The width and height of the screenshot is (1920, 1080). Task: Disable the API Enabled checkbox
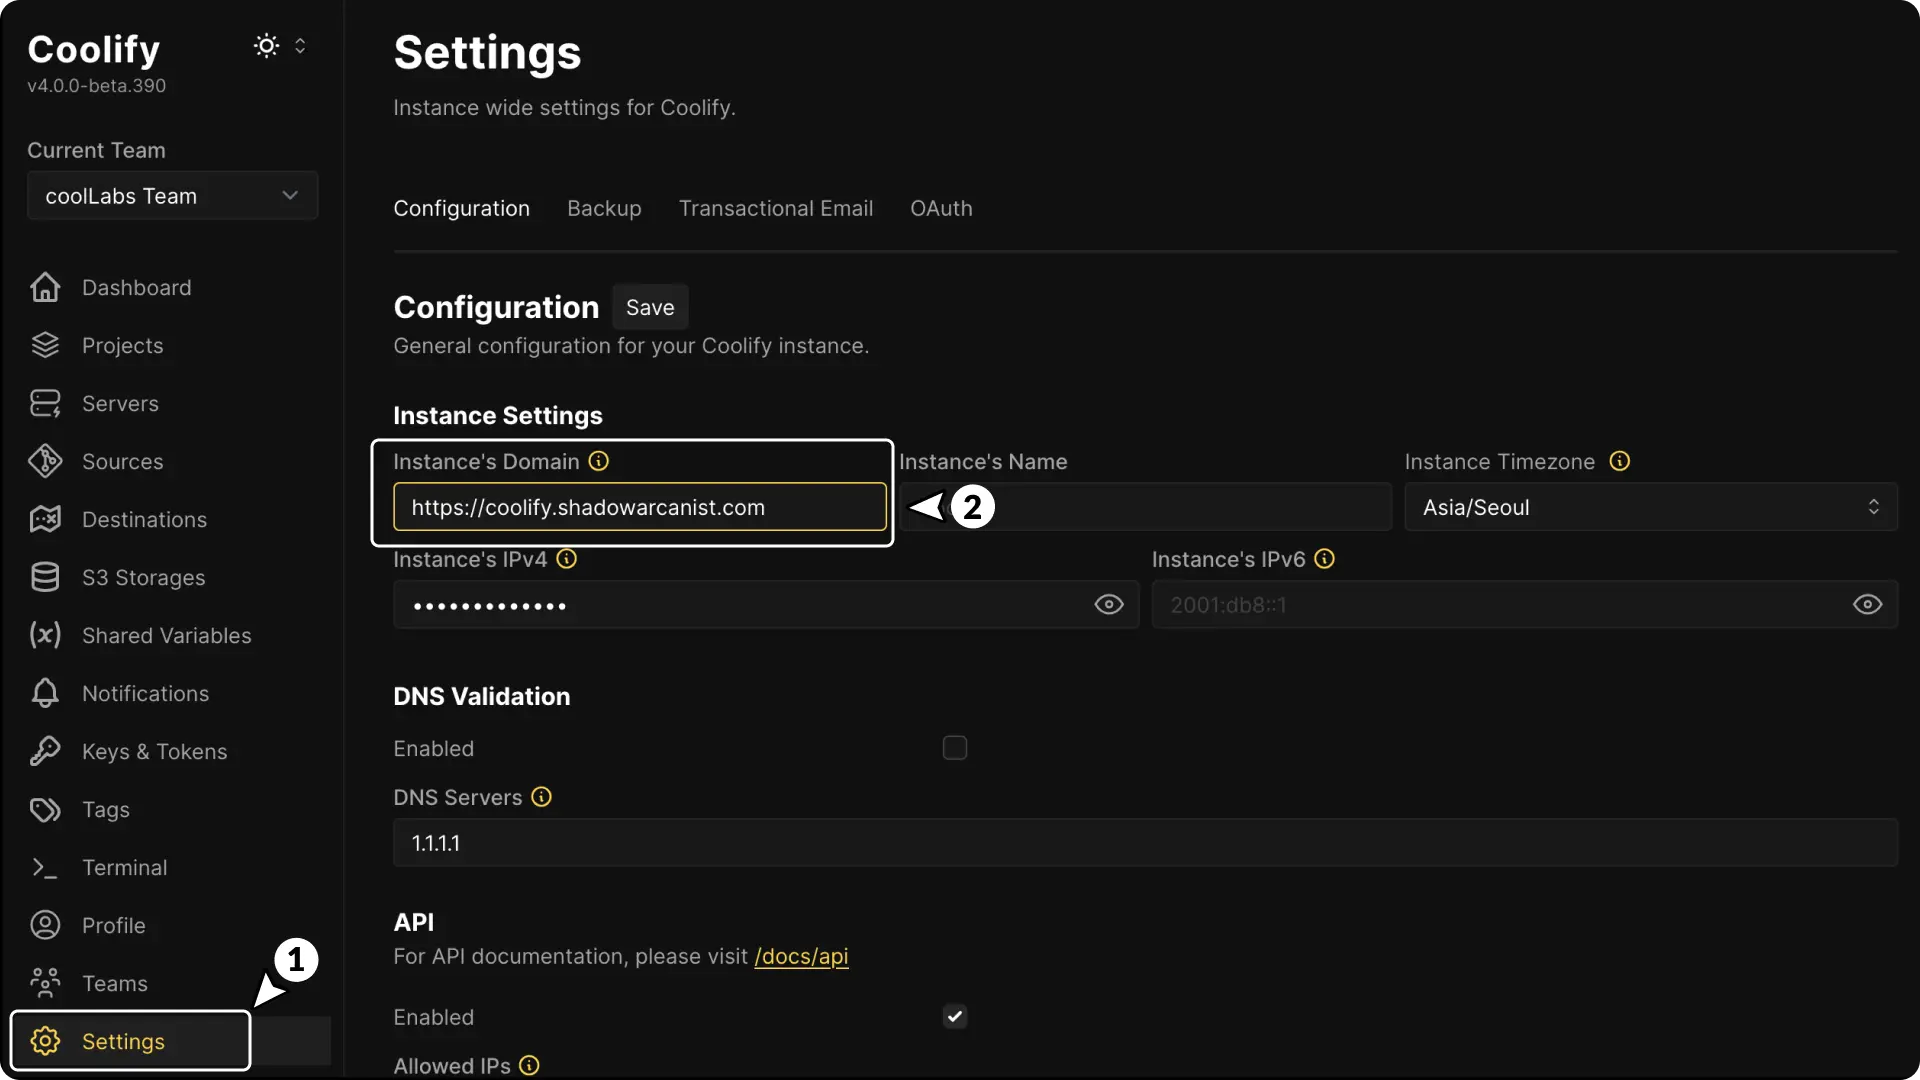954,1017
